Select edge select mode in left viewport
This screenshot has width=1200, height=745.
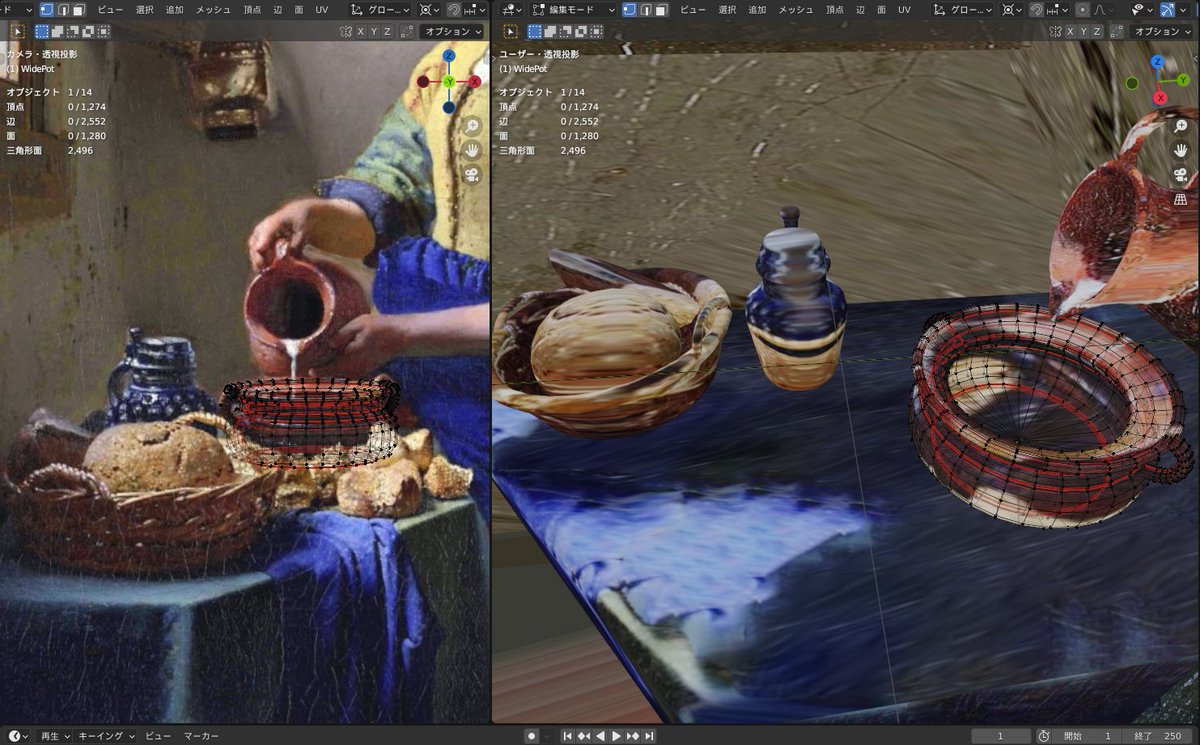click(63, 9)
